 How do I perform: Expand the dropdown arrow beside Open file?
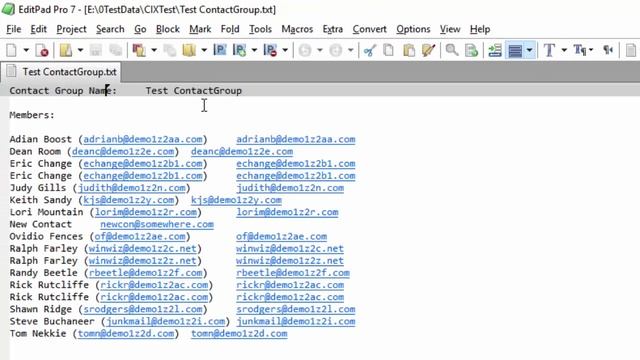[x=80, y=51]
